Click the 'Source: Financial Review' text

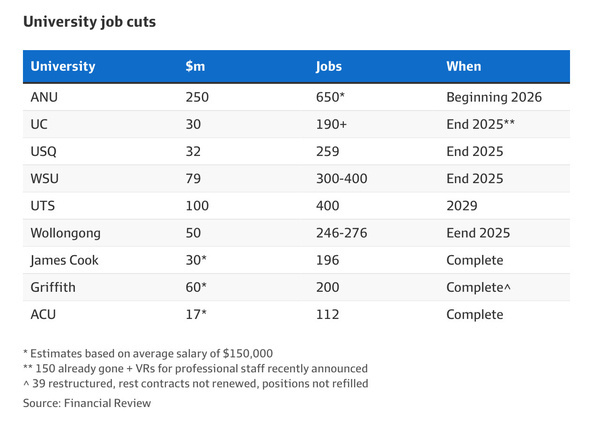click(x=87, y=401)
